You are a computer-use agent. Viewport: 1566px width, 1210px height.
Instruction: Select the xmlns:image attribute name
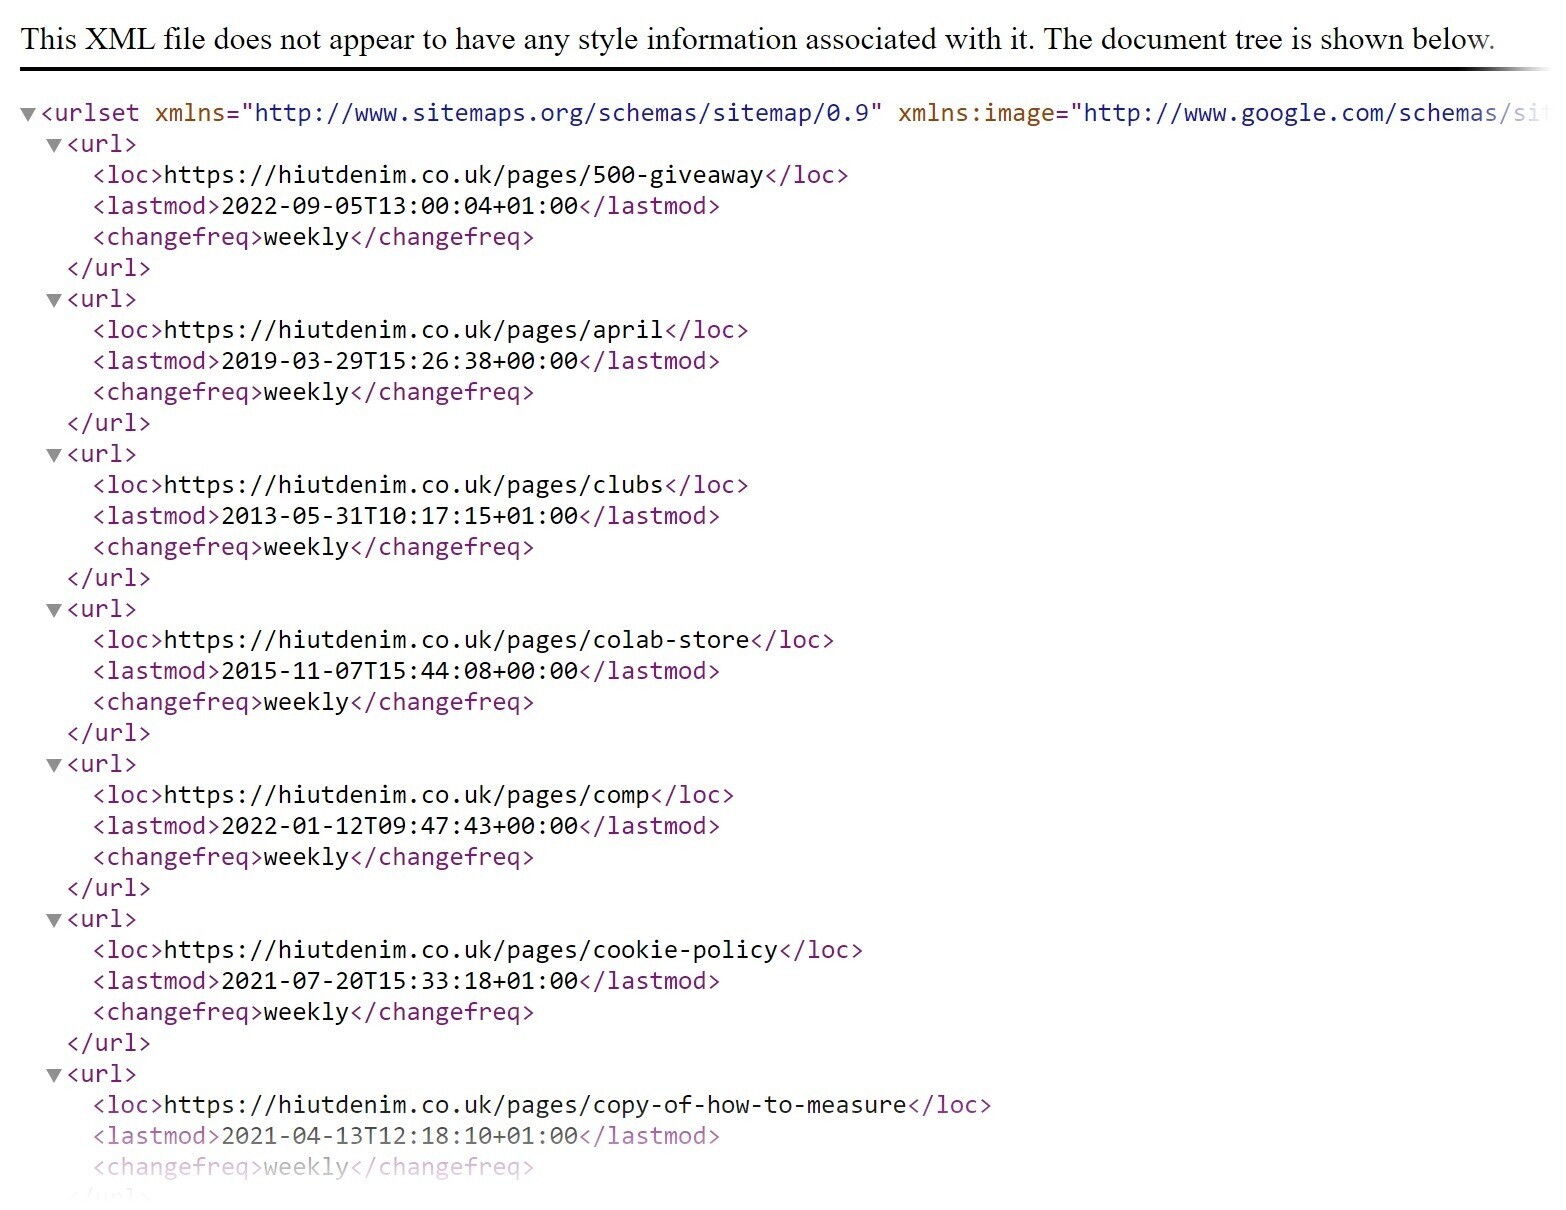pos(975,113)
